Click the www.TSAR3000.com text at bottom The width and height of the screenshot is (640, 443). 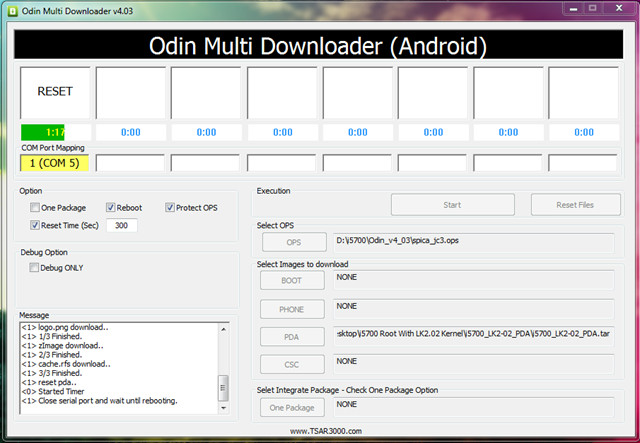tap(326, 431)
